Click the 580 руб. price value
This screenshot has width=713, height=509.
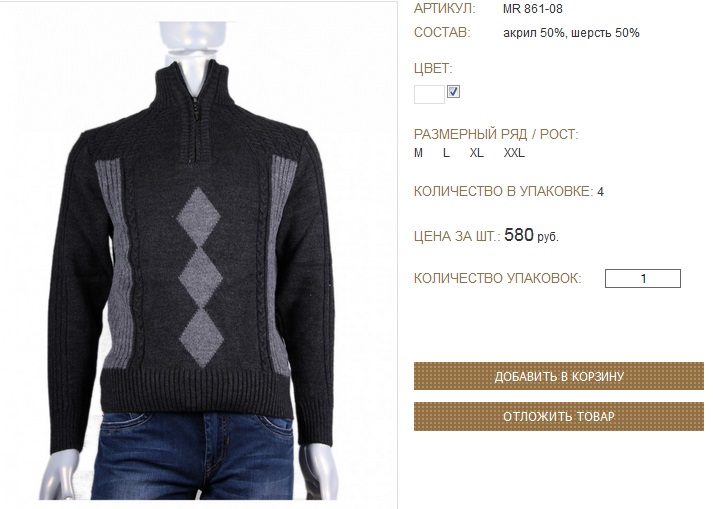[x=531, y=235]
